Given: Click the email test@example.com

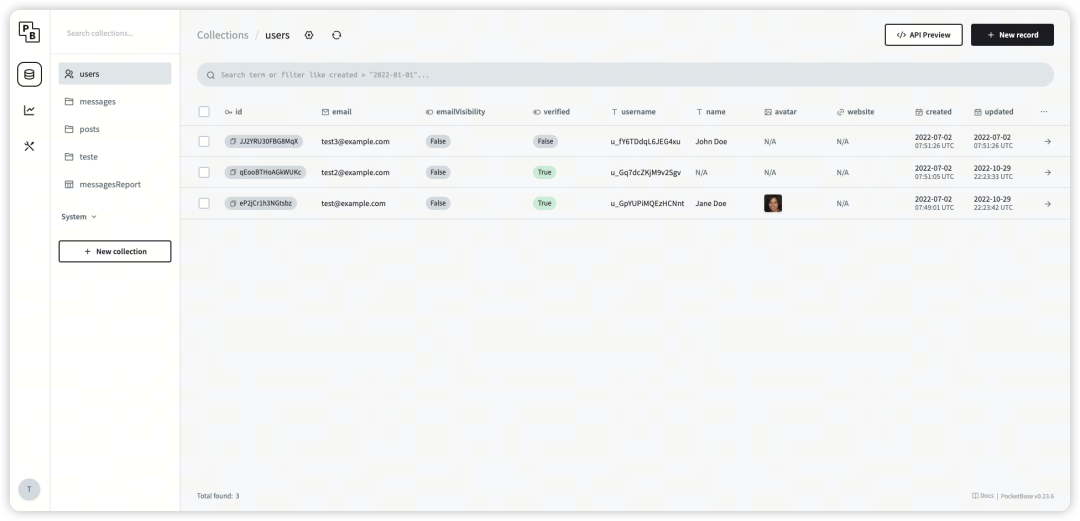Looking at the screenshot, I should point(353,203).
